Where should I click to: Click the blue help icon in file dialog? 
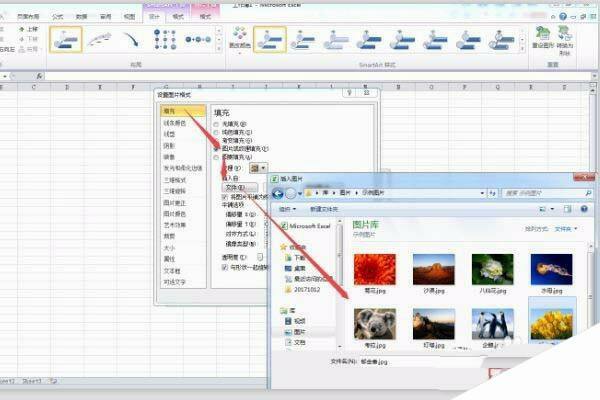584,209
